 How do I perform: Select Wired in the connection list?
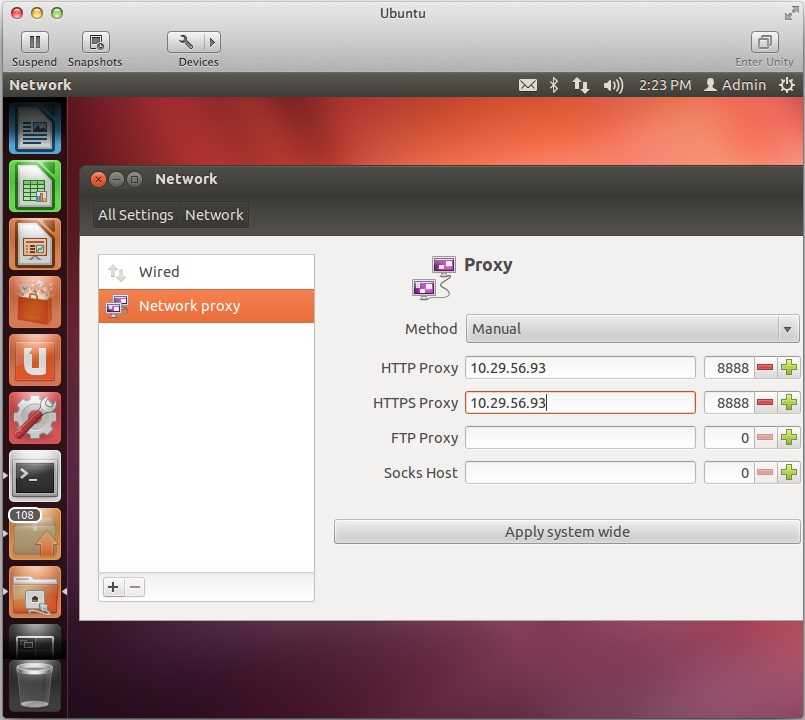click(206, 272)
